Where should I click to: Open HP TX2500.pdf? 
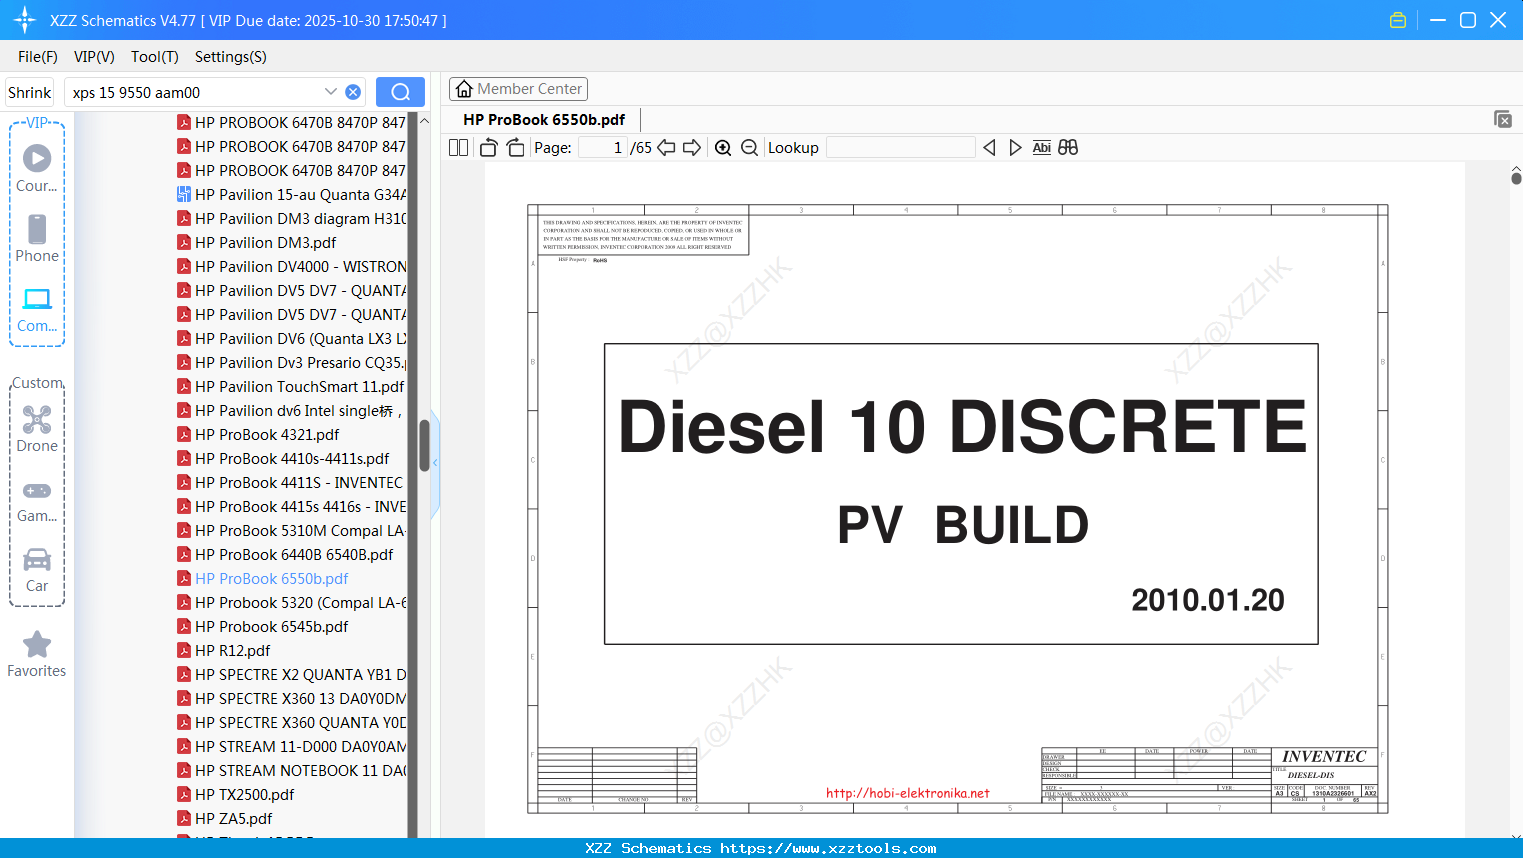tap(236, 795)
